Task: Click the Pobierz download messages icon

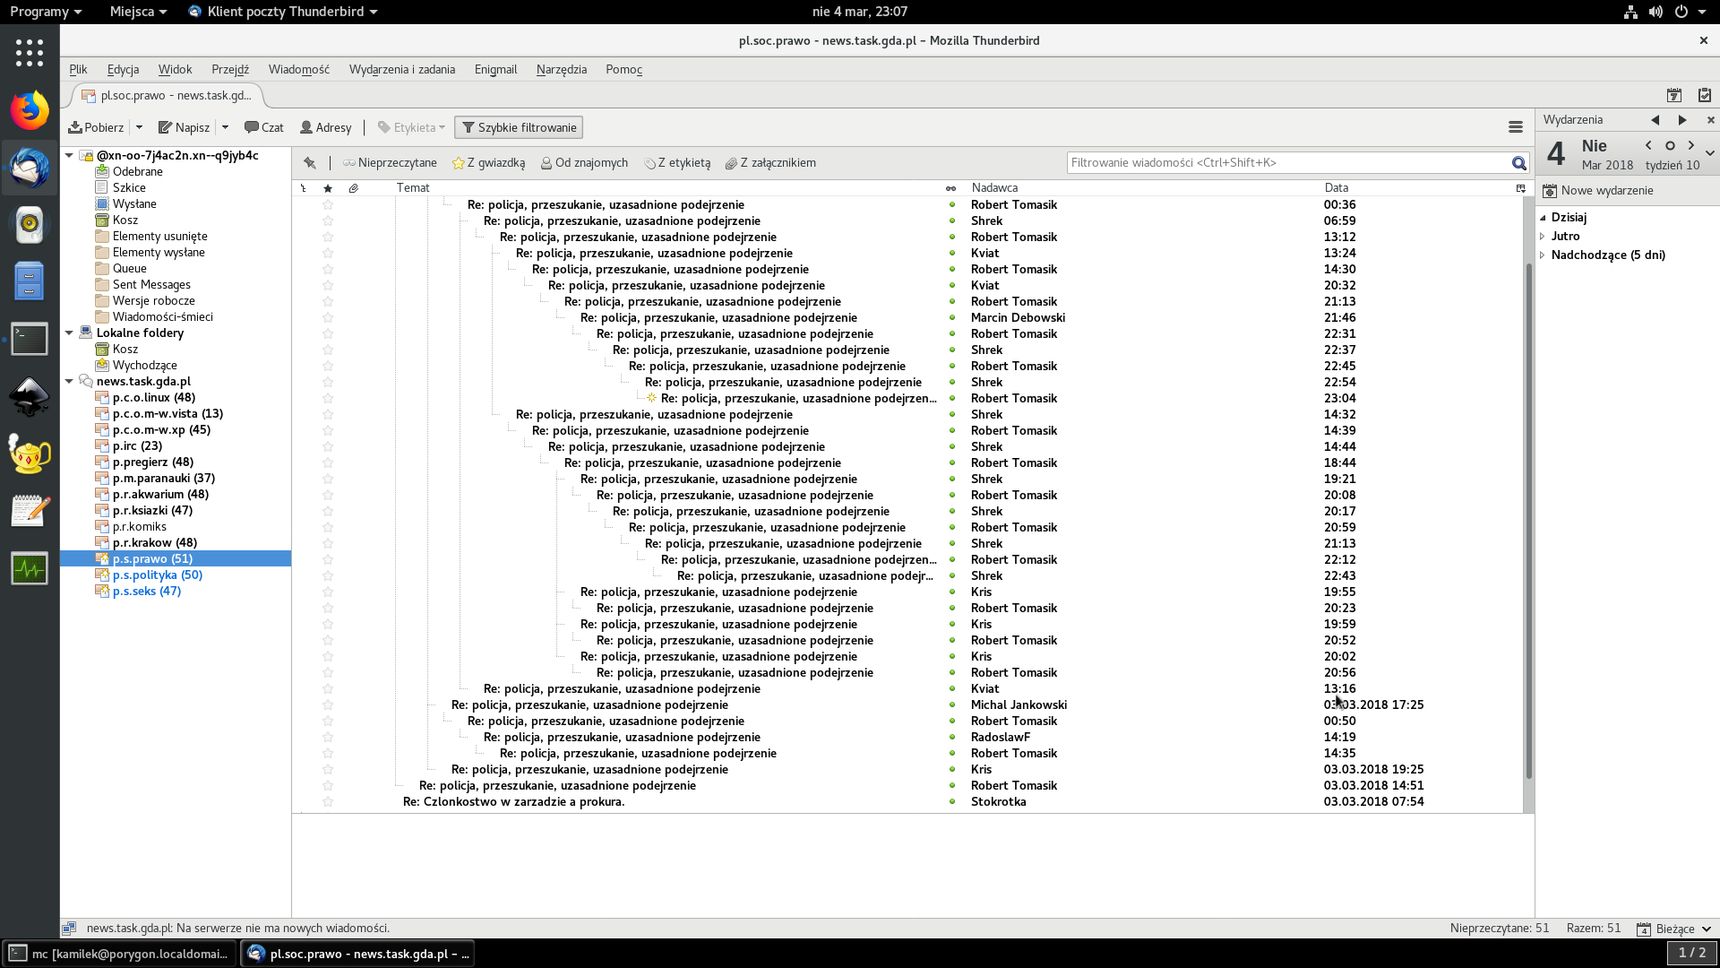Action: point(75,127)
